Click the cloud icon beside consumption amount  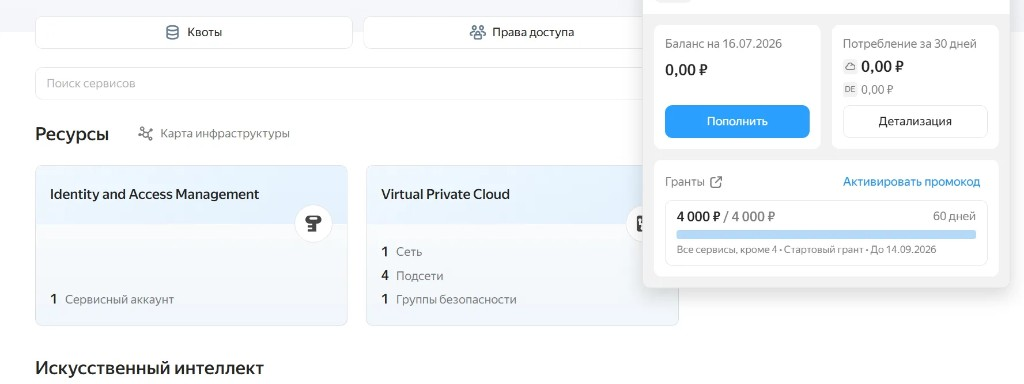click(850, 67)
